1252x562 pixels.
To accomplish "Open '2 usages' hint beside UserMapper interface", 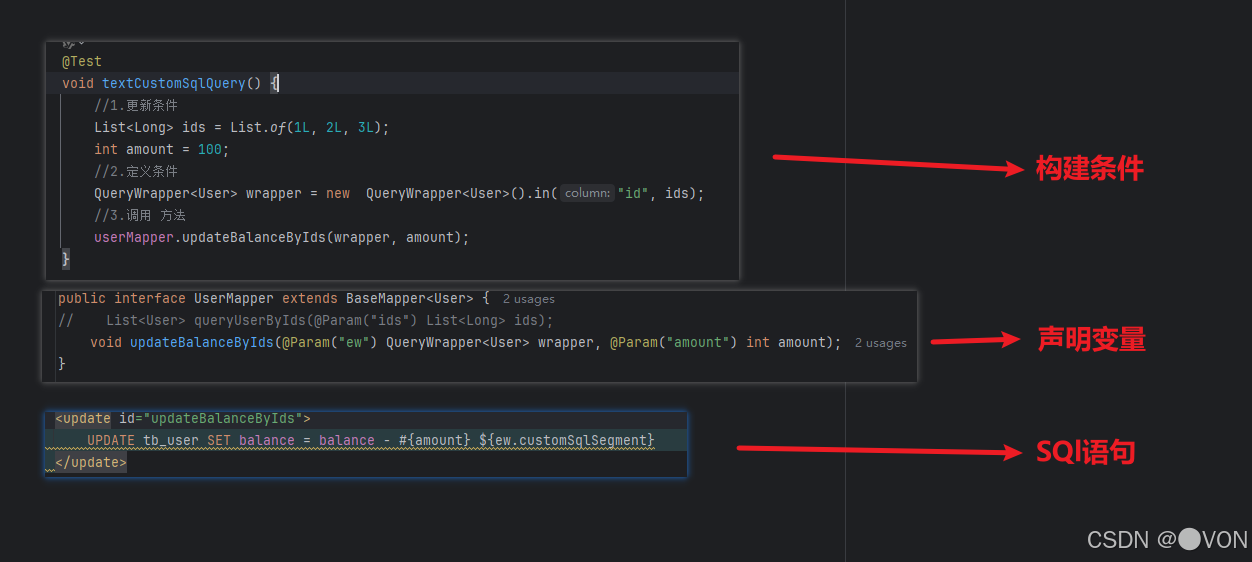I will [x=528, y=299].
